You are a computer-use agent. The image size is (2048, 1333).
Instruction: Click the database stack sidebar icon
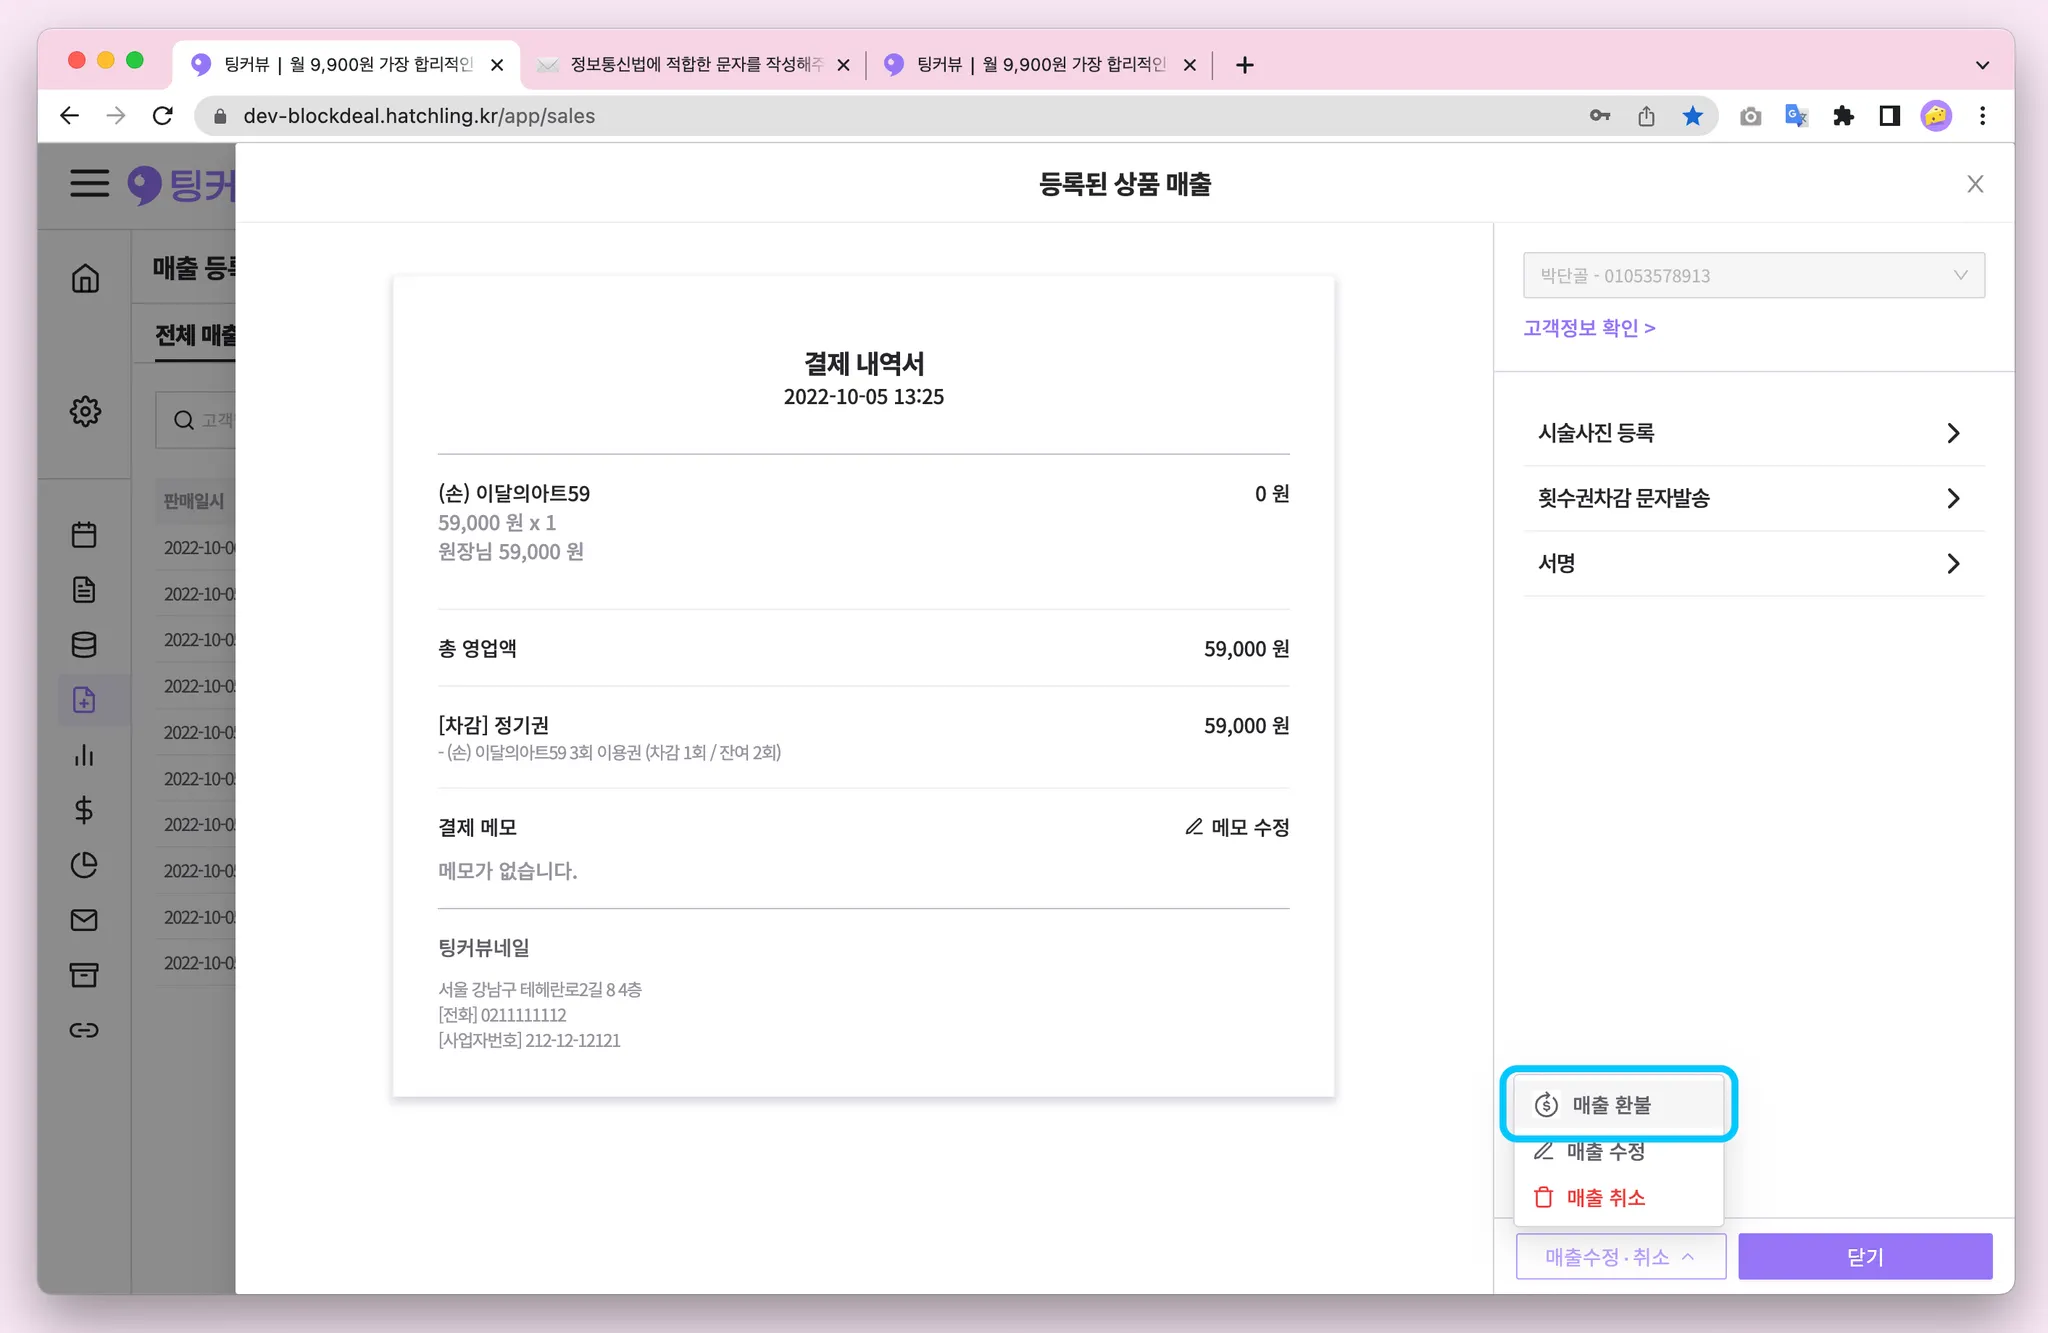pyautogui.click(x=84, y=645)
